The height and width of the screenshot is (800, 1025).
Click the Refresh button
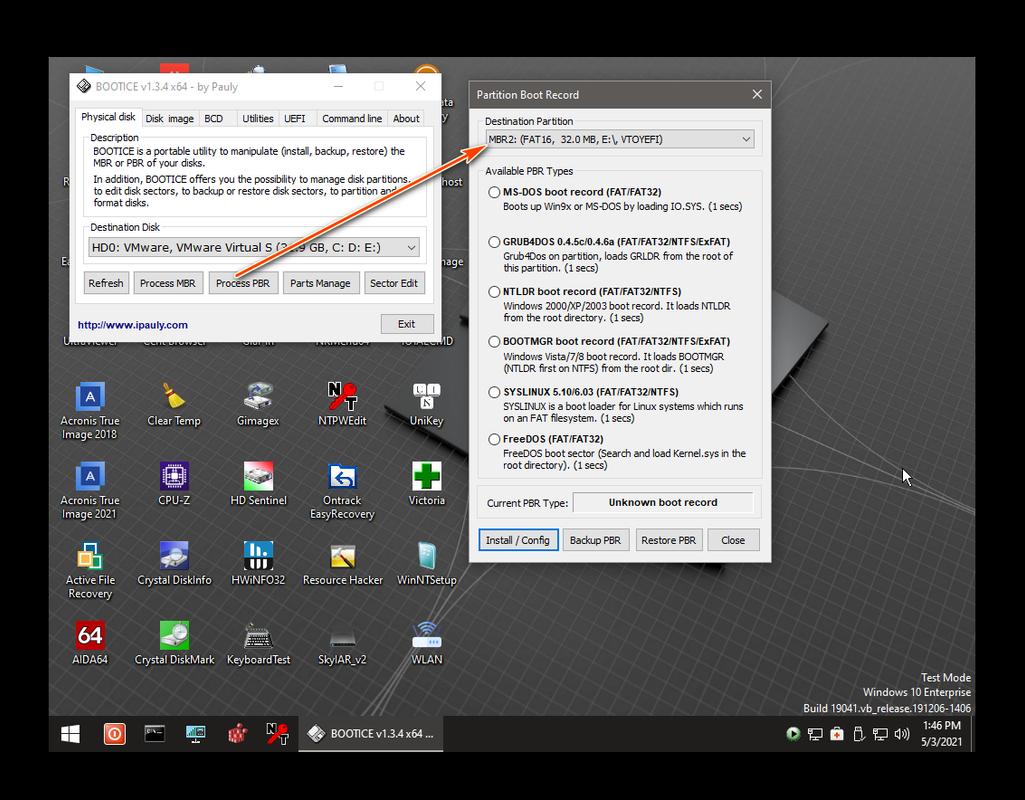click(106, 283)
